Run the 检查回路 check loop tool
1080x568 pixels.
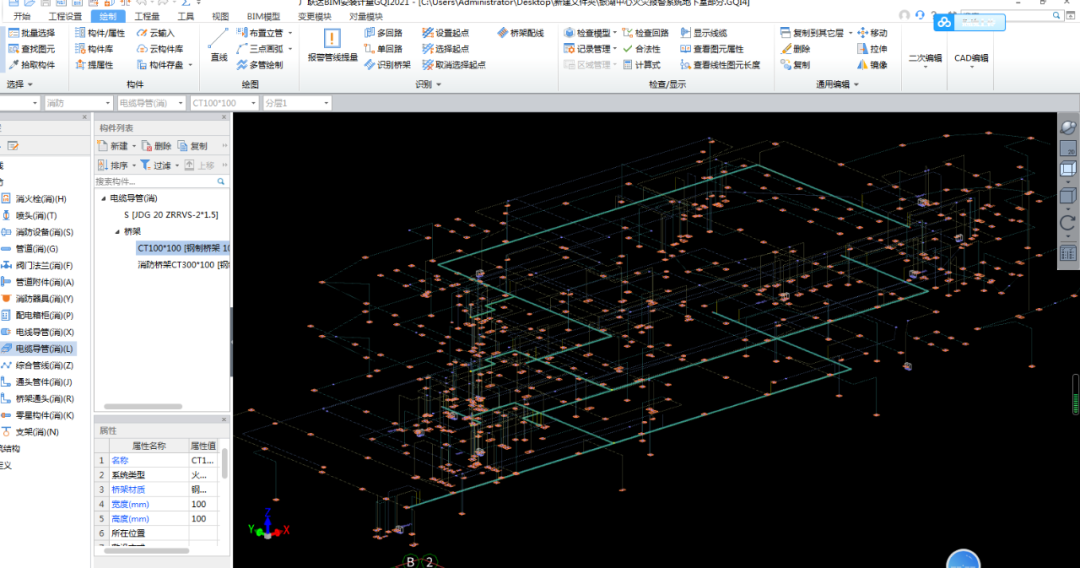pos(645,32)
